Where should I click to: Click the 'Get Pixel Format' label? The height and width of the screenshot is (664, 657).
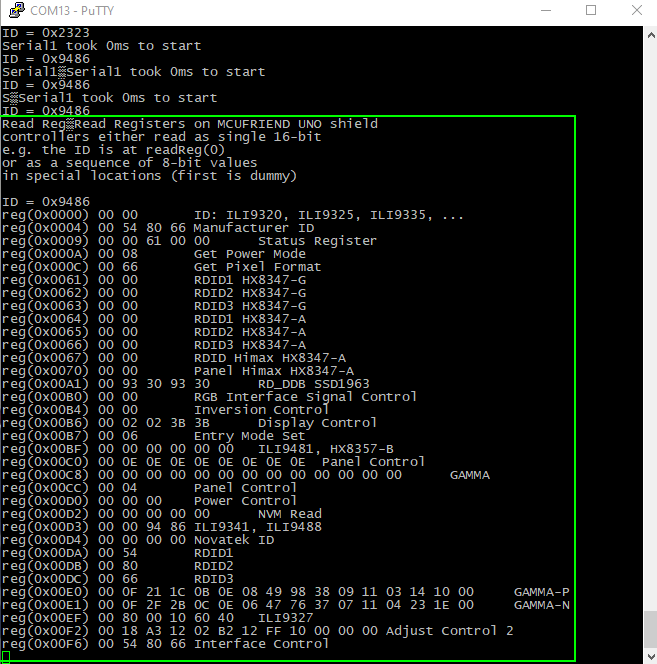[258, 267]
